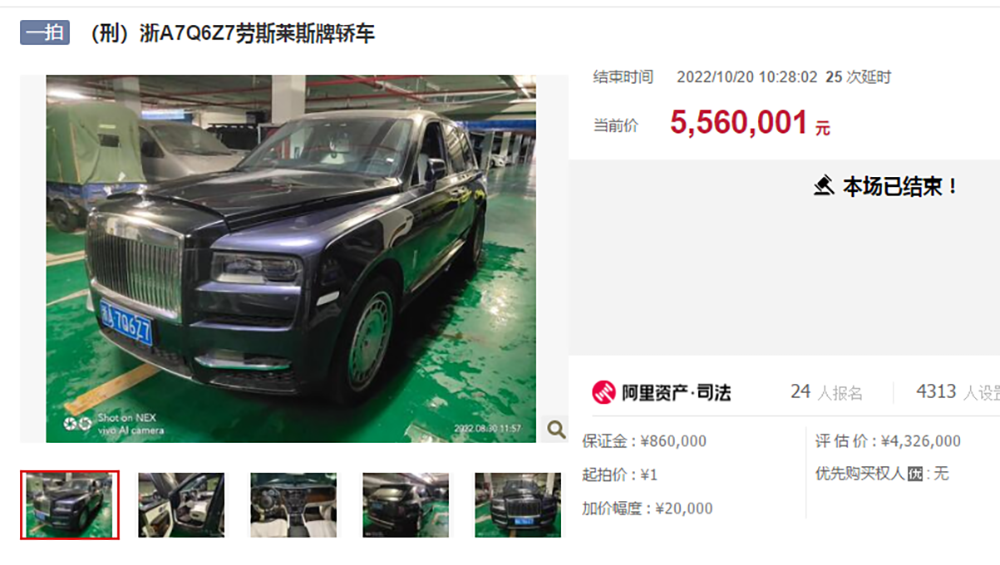Click the red 阿里资产 logo icon
The width and height of the screenshot is (1000, 565).
pos(603,392)
